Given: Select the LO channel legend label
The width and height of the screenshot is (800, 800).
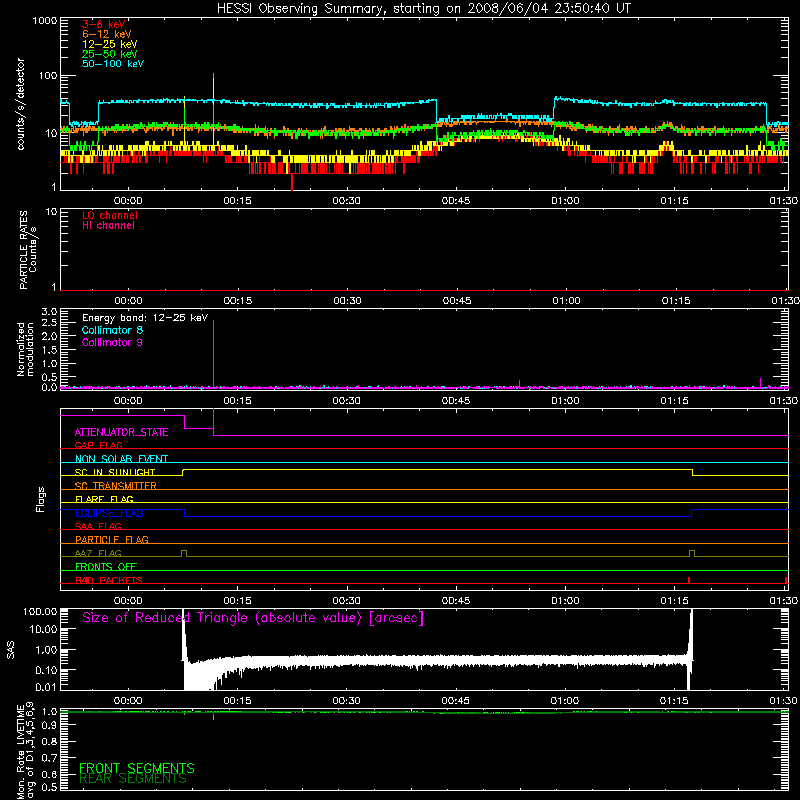Looking at the screenshot, I should coord(110,215).
